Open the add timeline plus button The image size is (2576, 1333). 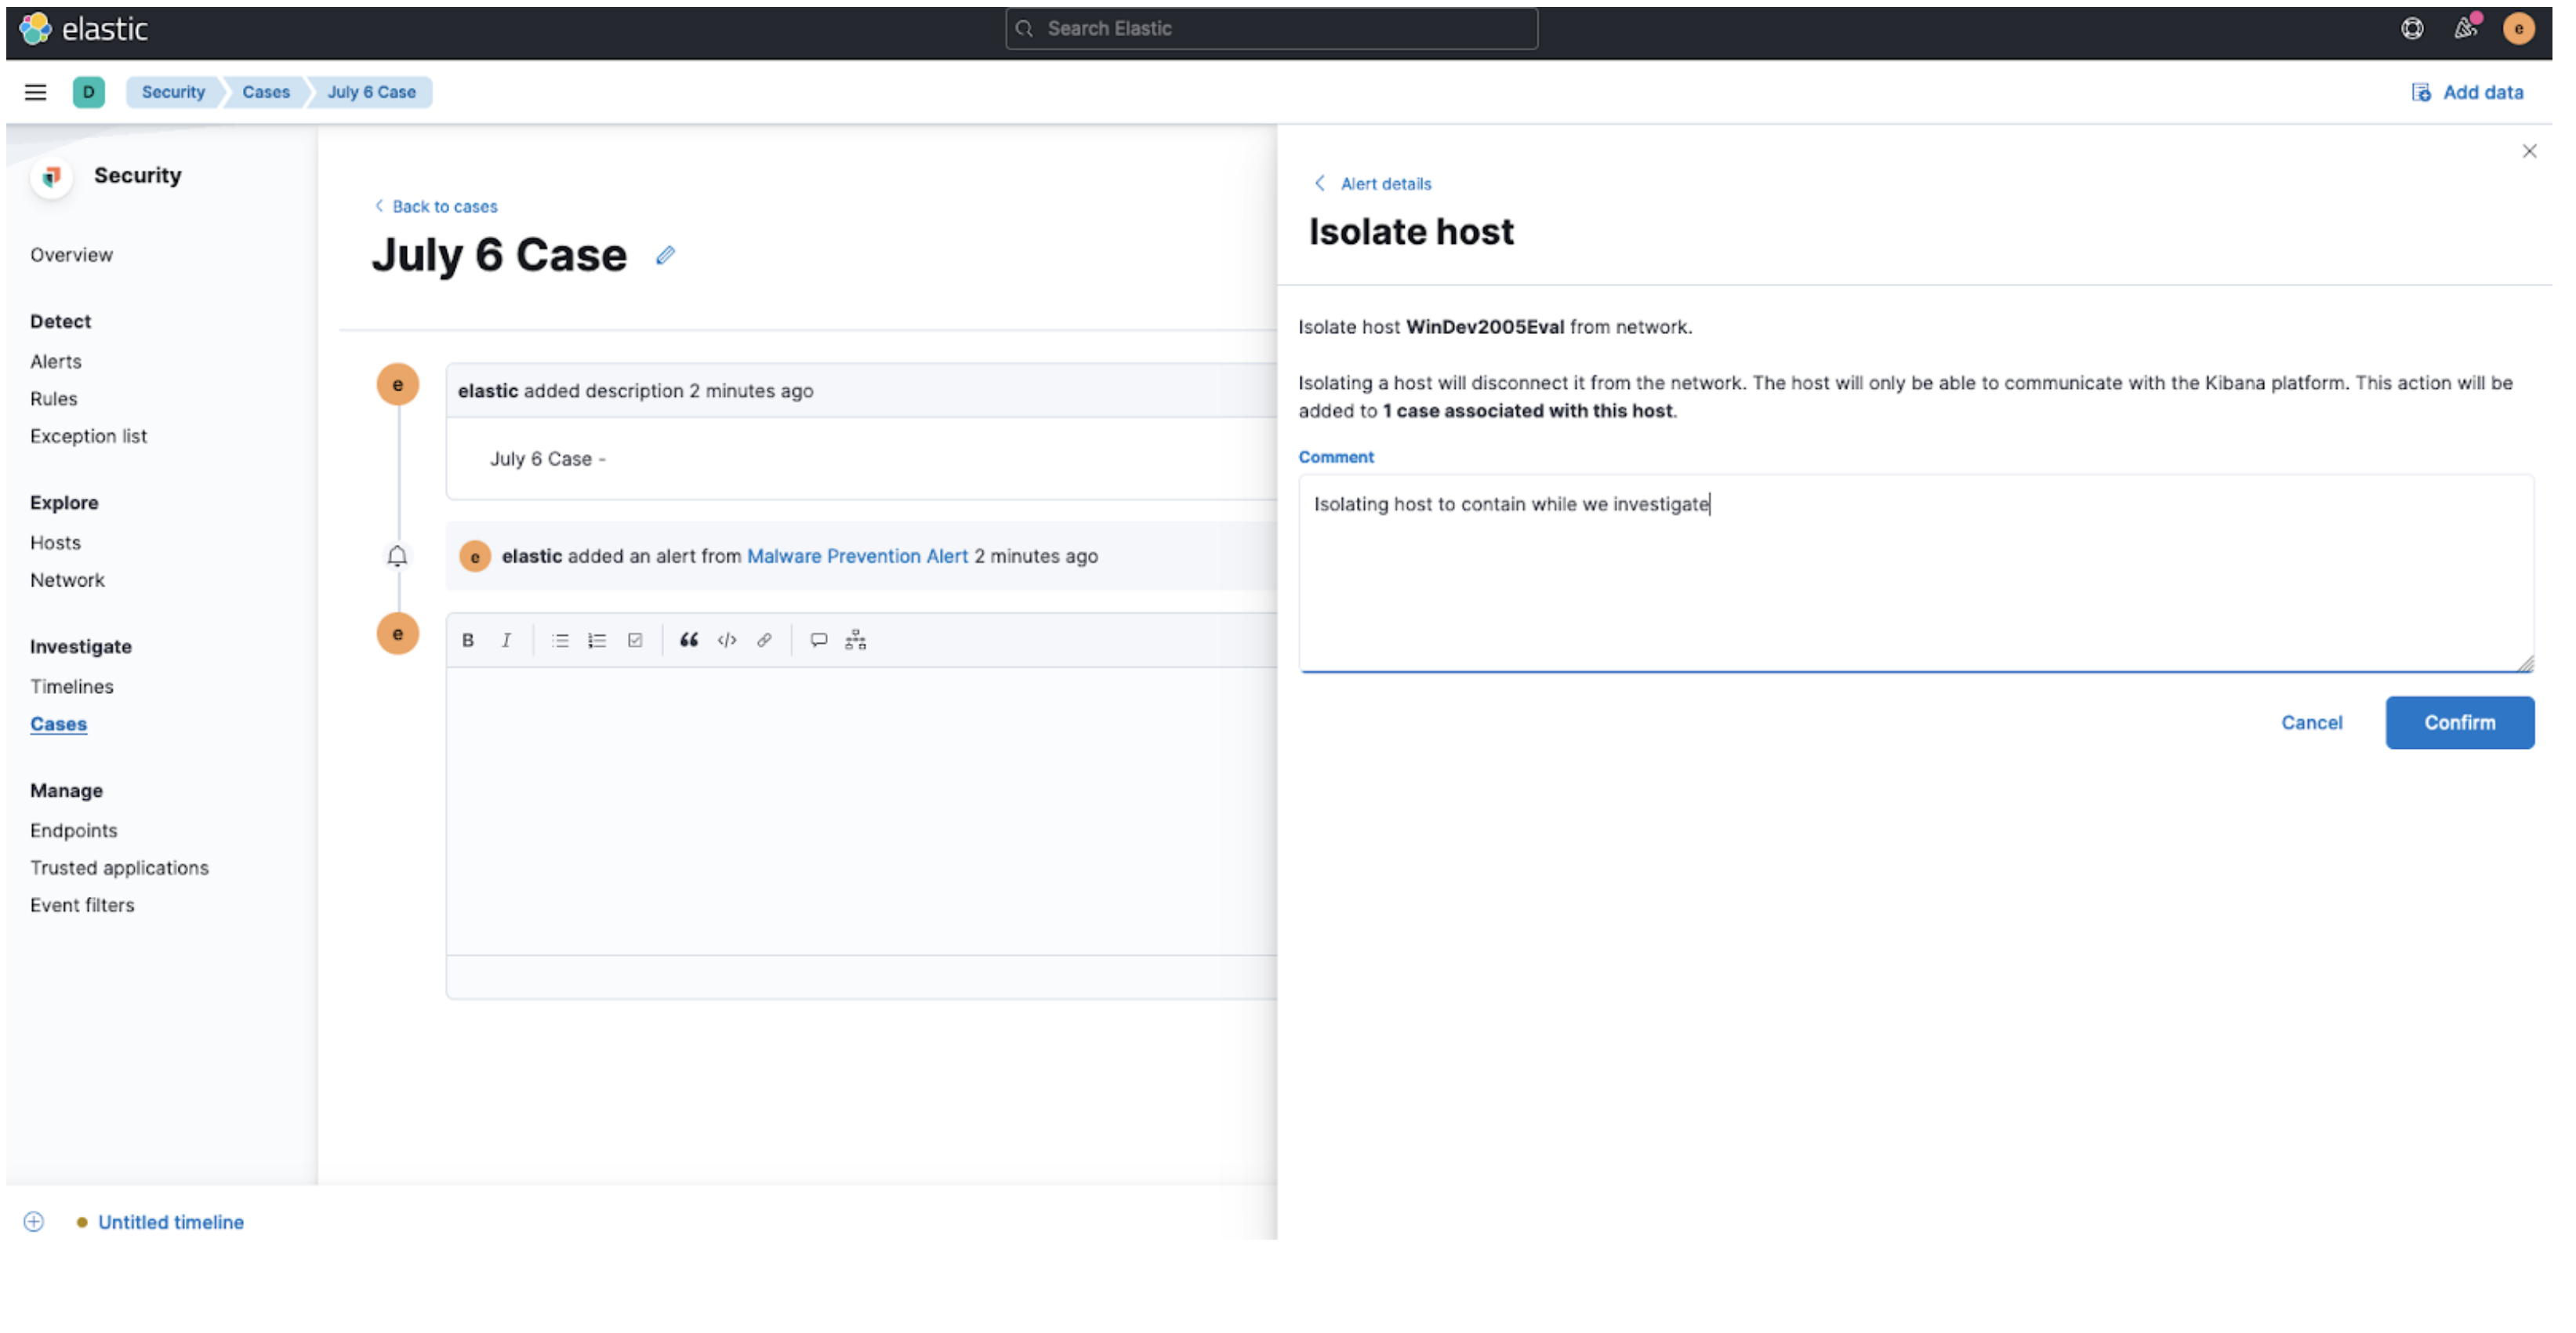(34, 1221)
